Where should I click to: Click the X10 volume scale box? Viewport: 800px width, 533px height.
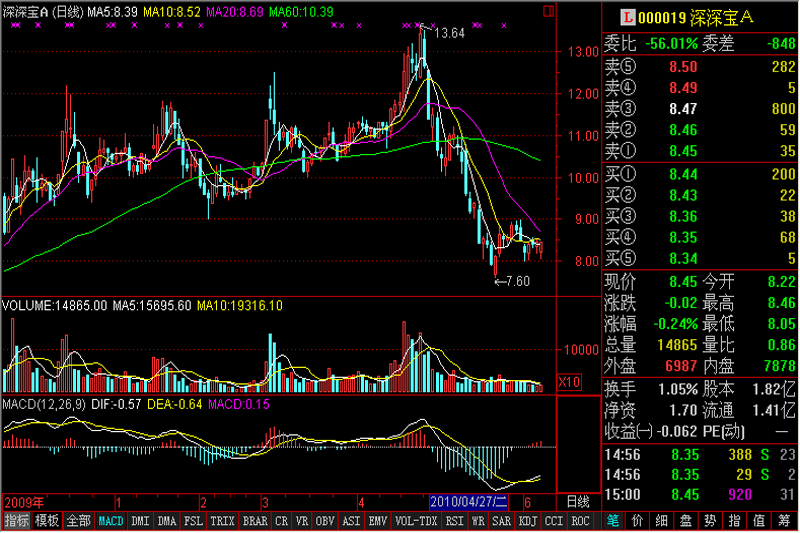[x=569, y=382]
